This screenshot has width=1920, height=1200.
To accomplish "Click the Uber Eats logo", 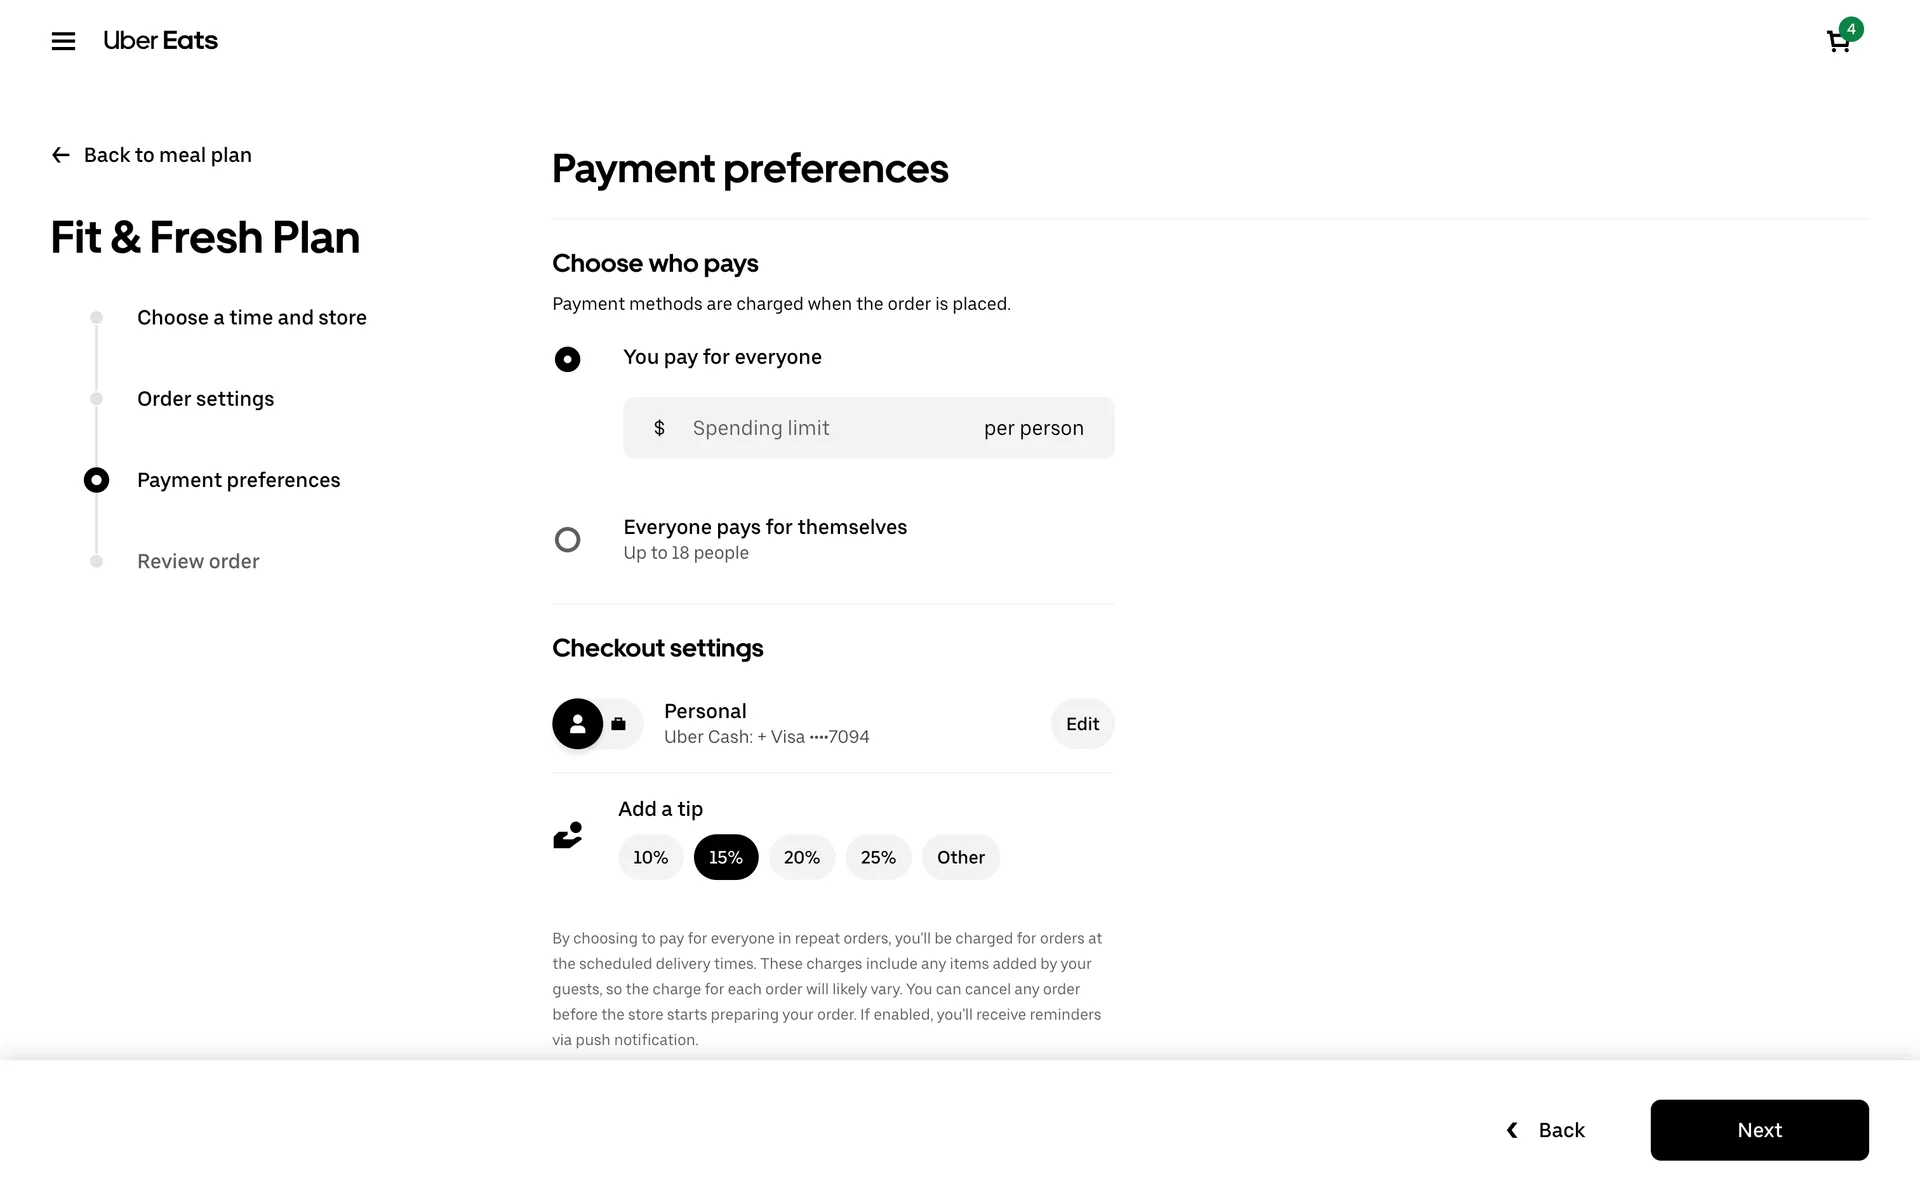I will coord(160,41).
